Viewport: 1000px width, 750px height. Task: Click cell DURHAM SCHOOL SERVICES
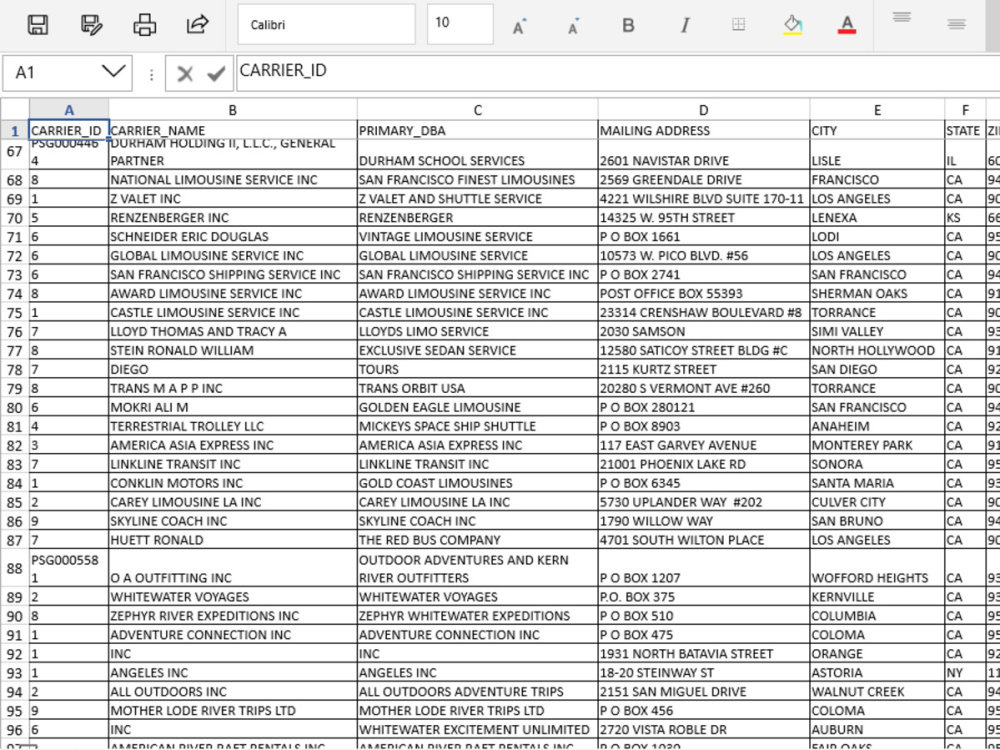coord(478,154)
